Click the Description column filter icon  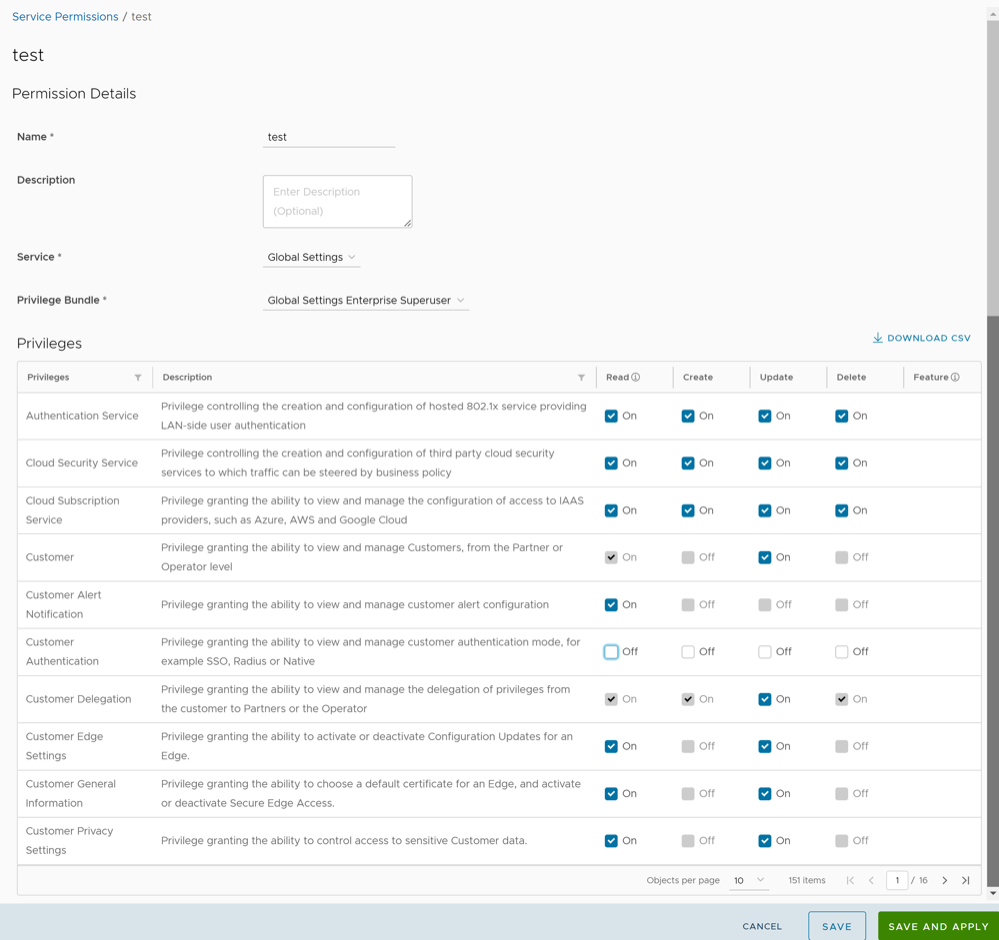click(581, 378)
